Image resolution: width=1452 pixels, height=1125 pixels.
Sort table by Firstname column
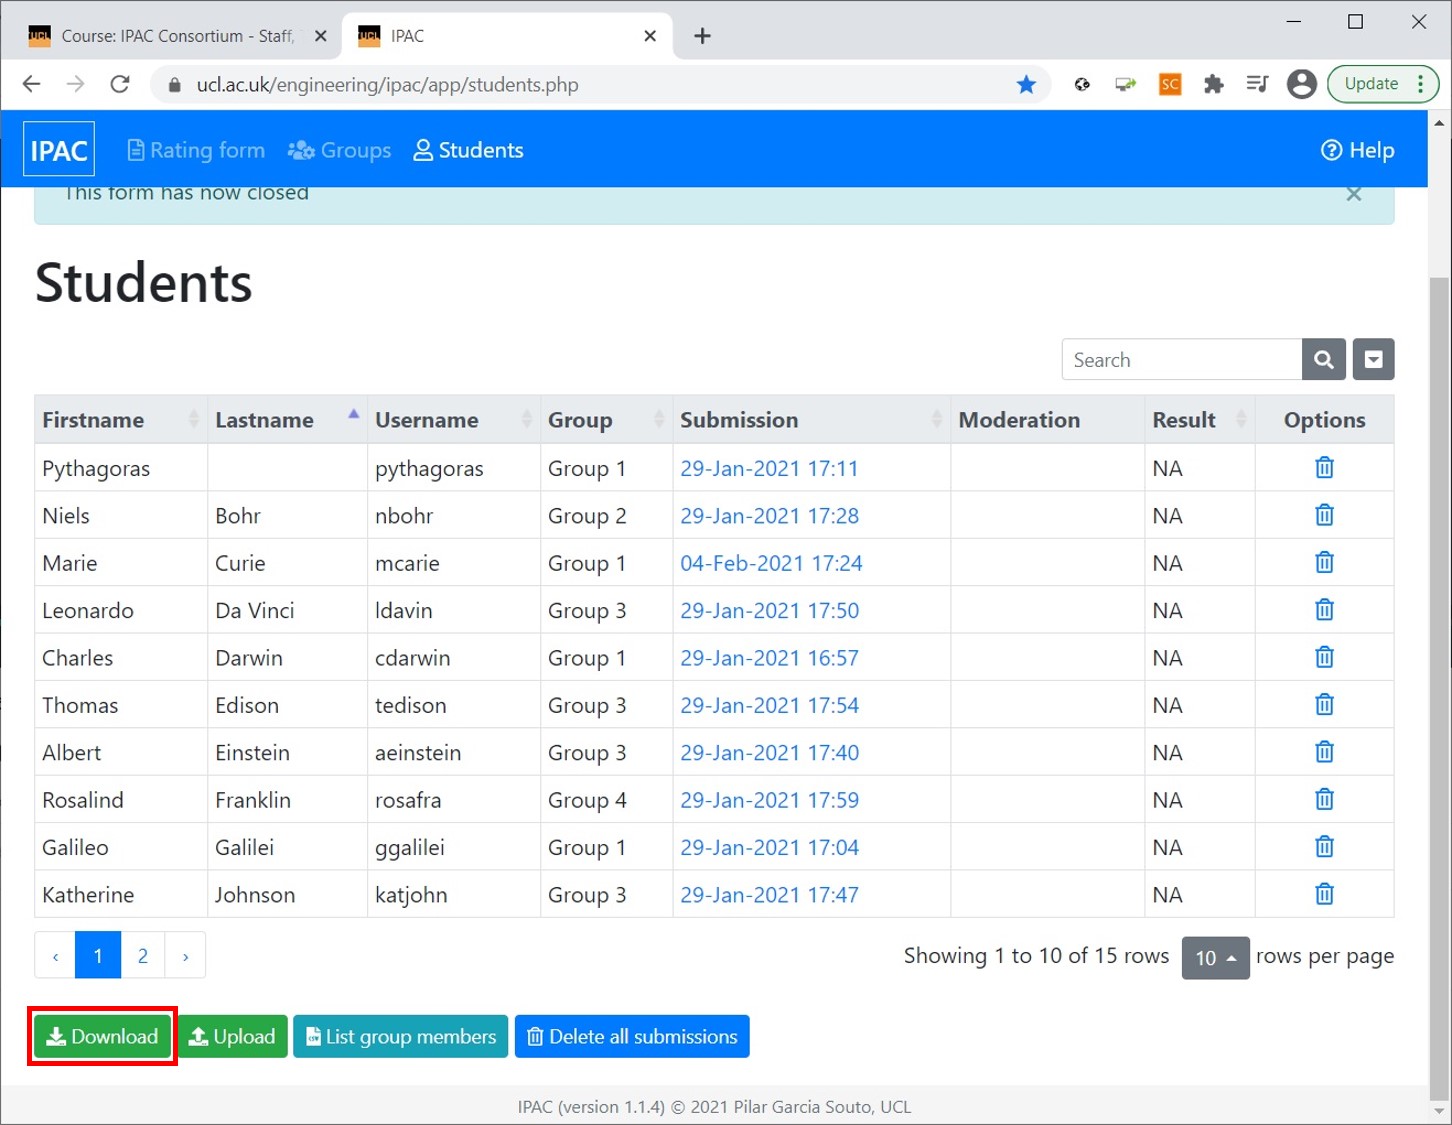pos(121,420)
